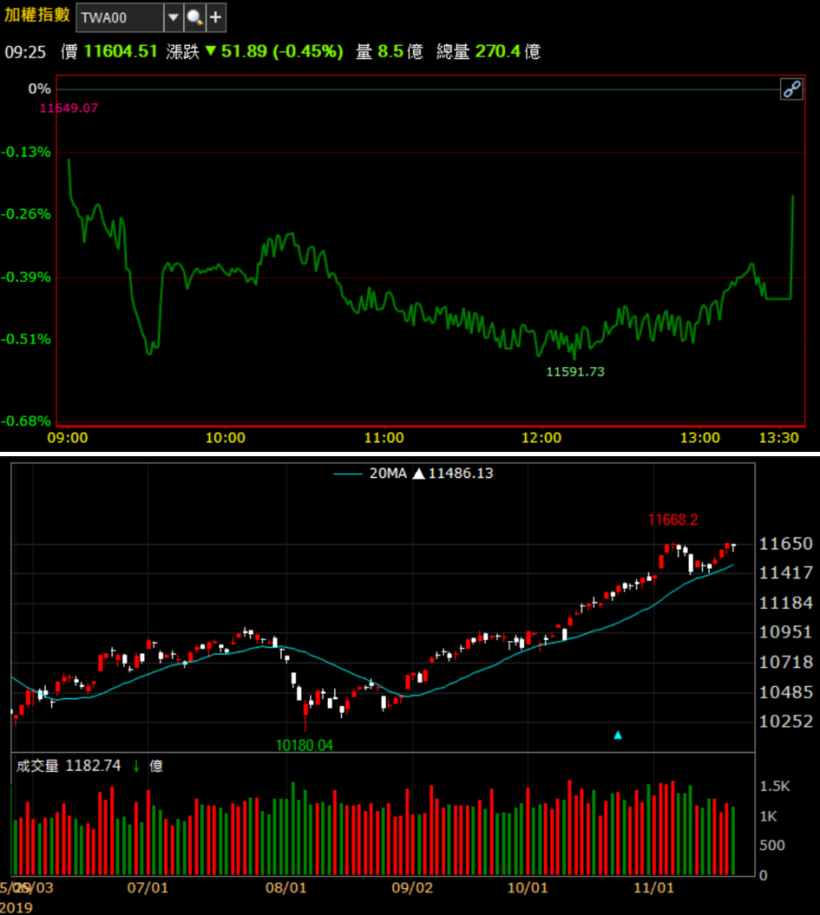Screen dimensions: 820x915
Task: Click the 10252 price axis label
Action: tap(786, 721)
